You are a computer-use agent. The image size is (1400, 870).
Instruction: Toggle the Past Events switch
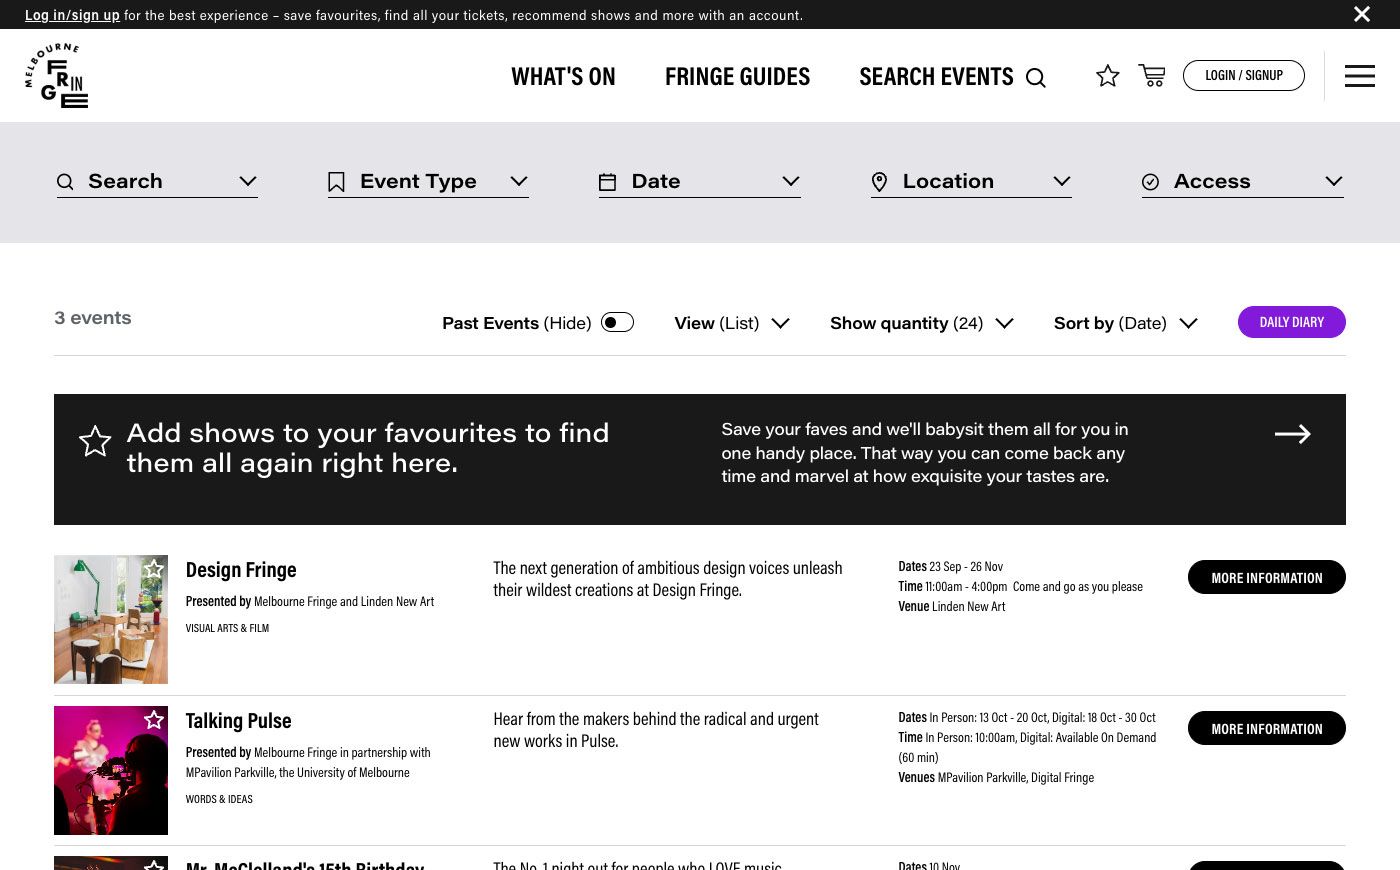(617, 322)
